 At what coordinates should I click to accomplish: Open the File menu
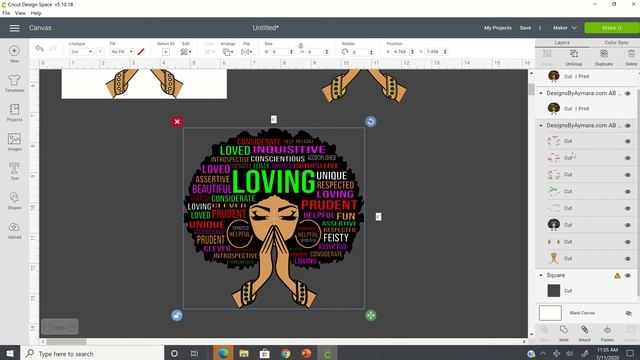coord(6,13)
